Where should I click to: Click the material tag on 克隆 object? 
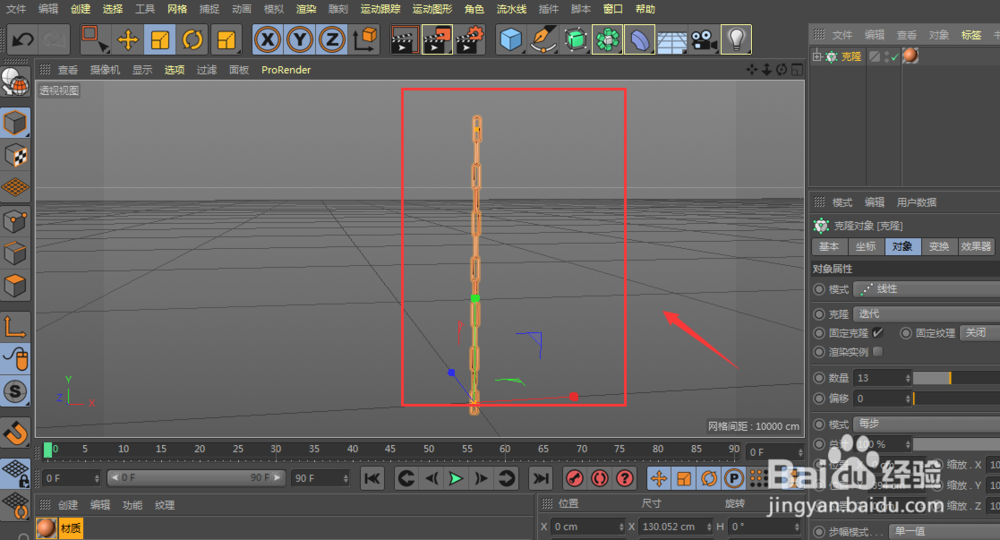tap(910, 55)
